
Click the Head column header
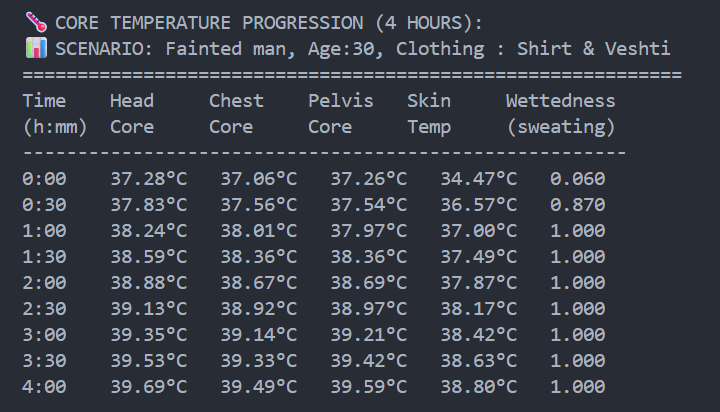click(132, 100)
